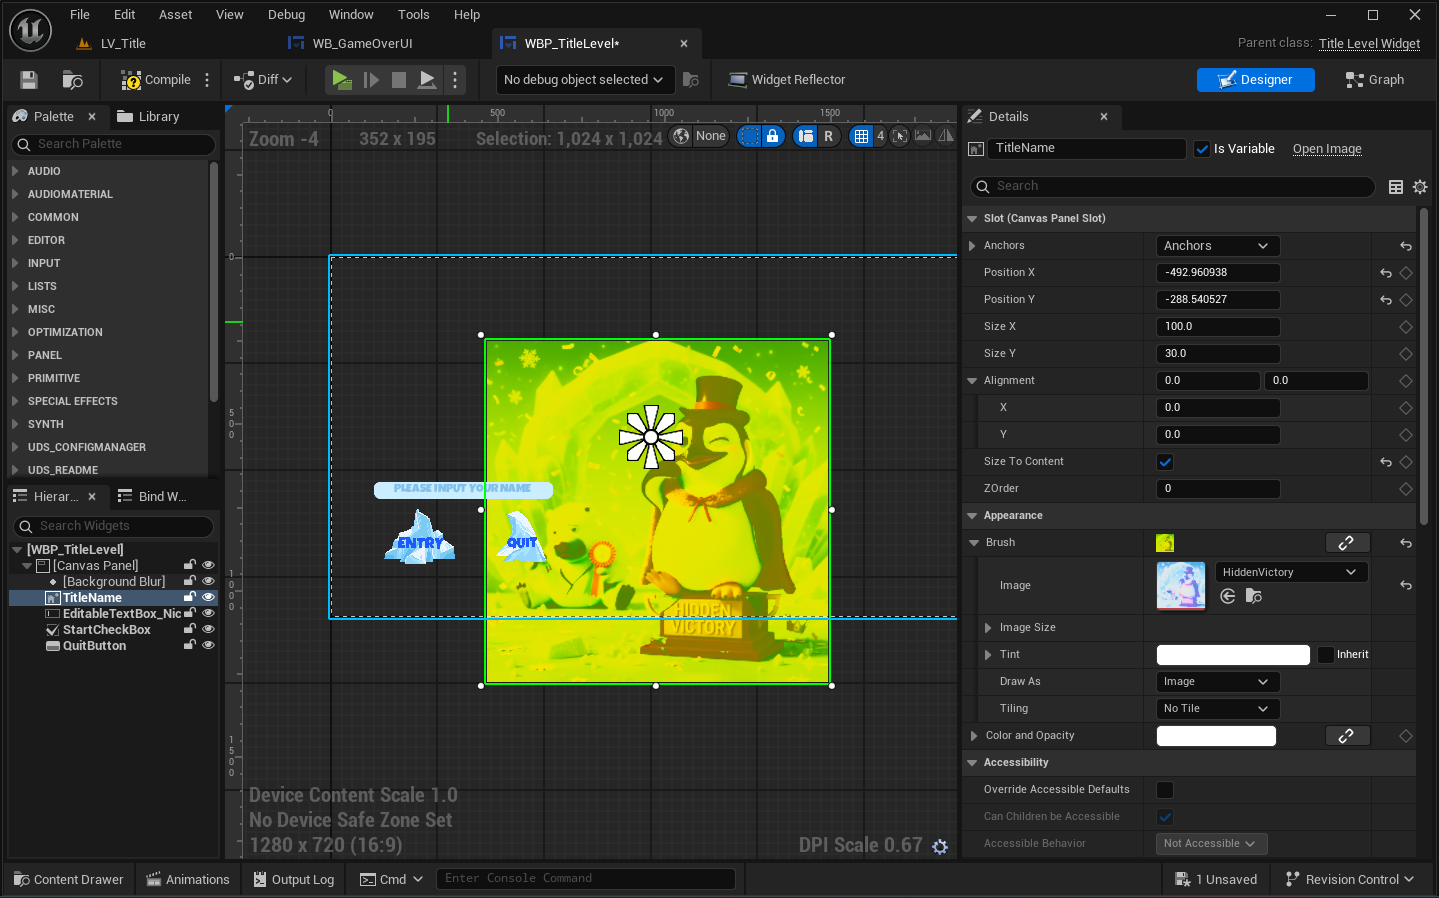
Task: Click the Details panel settings gear
Action: click(1420, 187)
